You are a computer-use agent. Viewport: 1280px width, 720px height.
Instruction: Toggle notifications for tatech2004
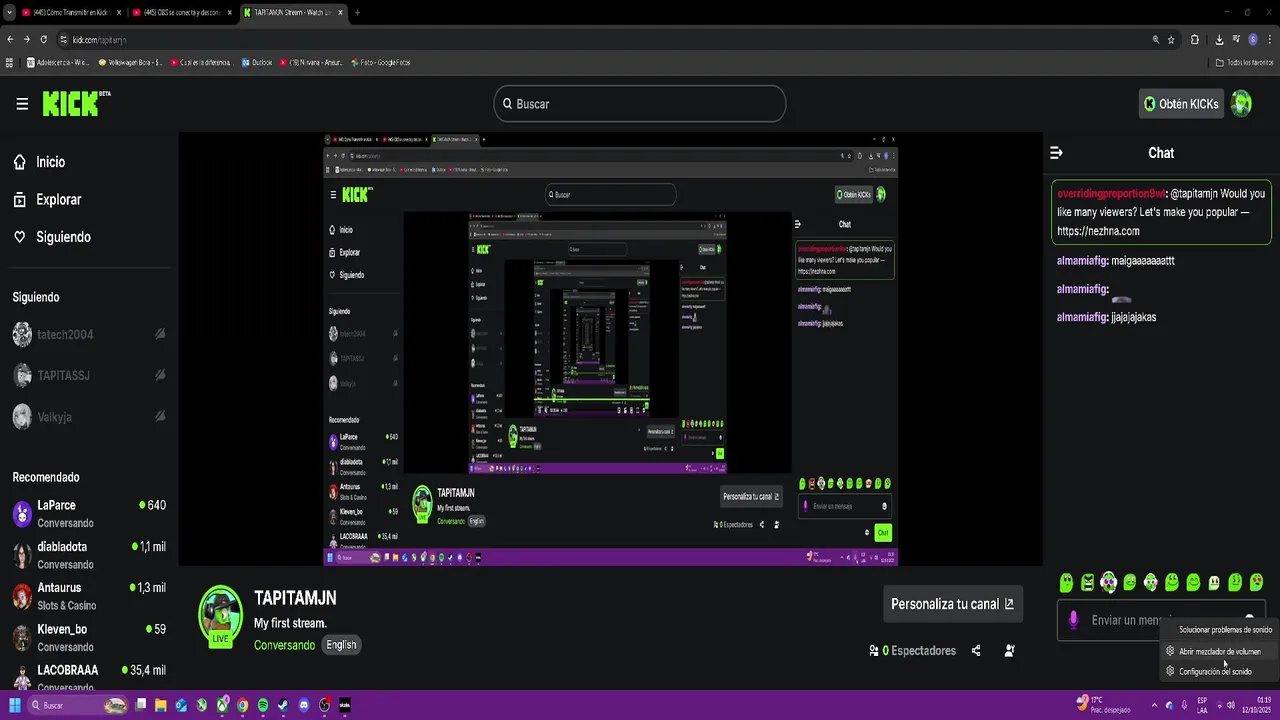click(x=160, y=335)
